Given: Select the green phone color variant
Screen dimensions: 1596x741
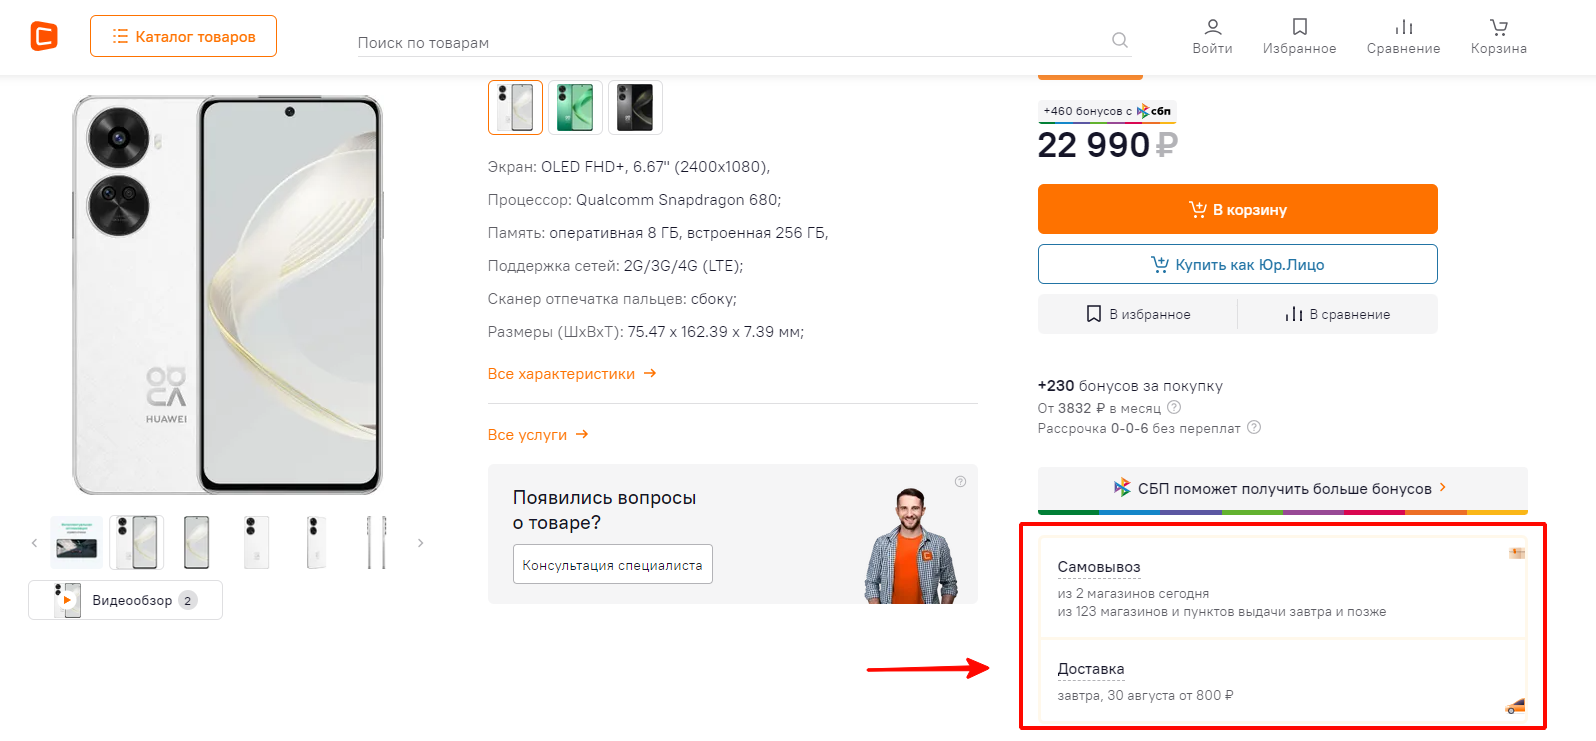Looking at the screenshot, I should (575, 107).
